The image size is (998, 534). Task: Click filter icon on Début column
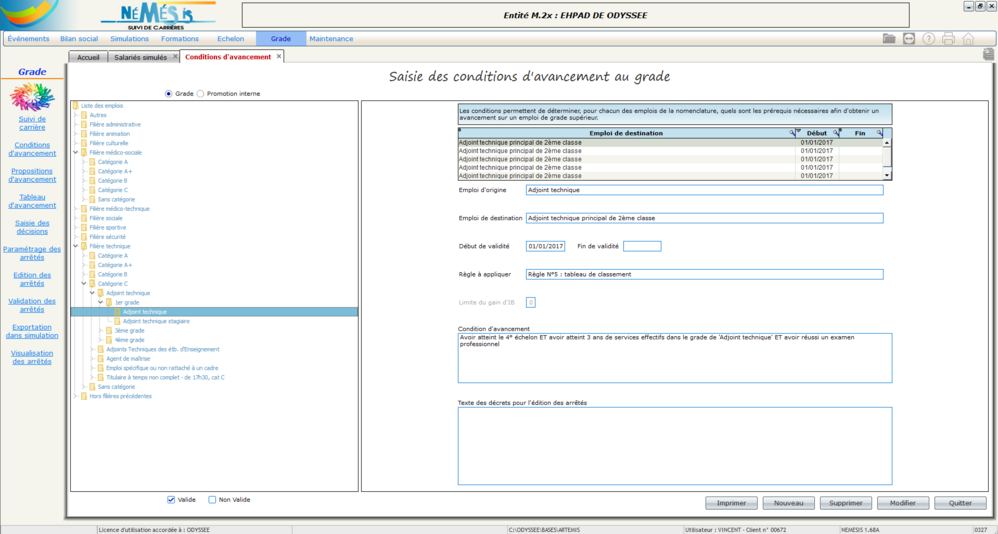point(836,132)
